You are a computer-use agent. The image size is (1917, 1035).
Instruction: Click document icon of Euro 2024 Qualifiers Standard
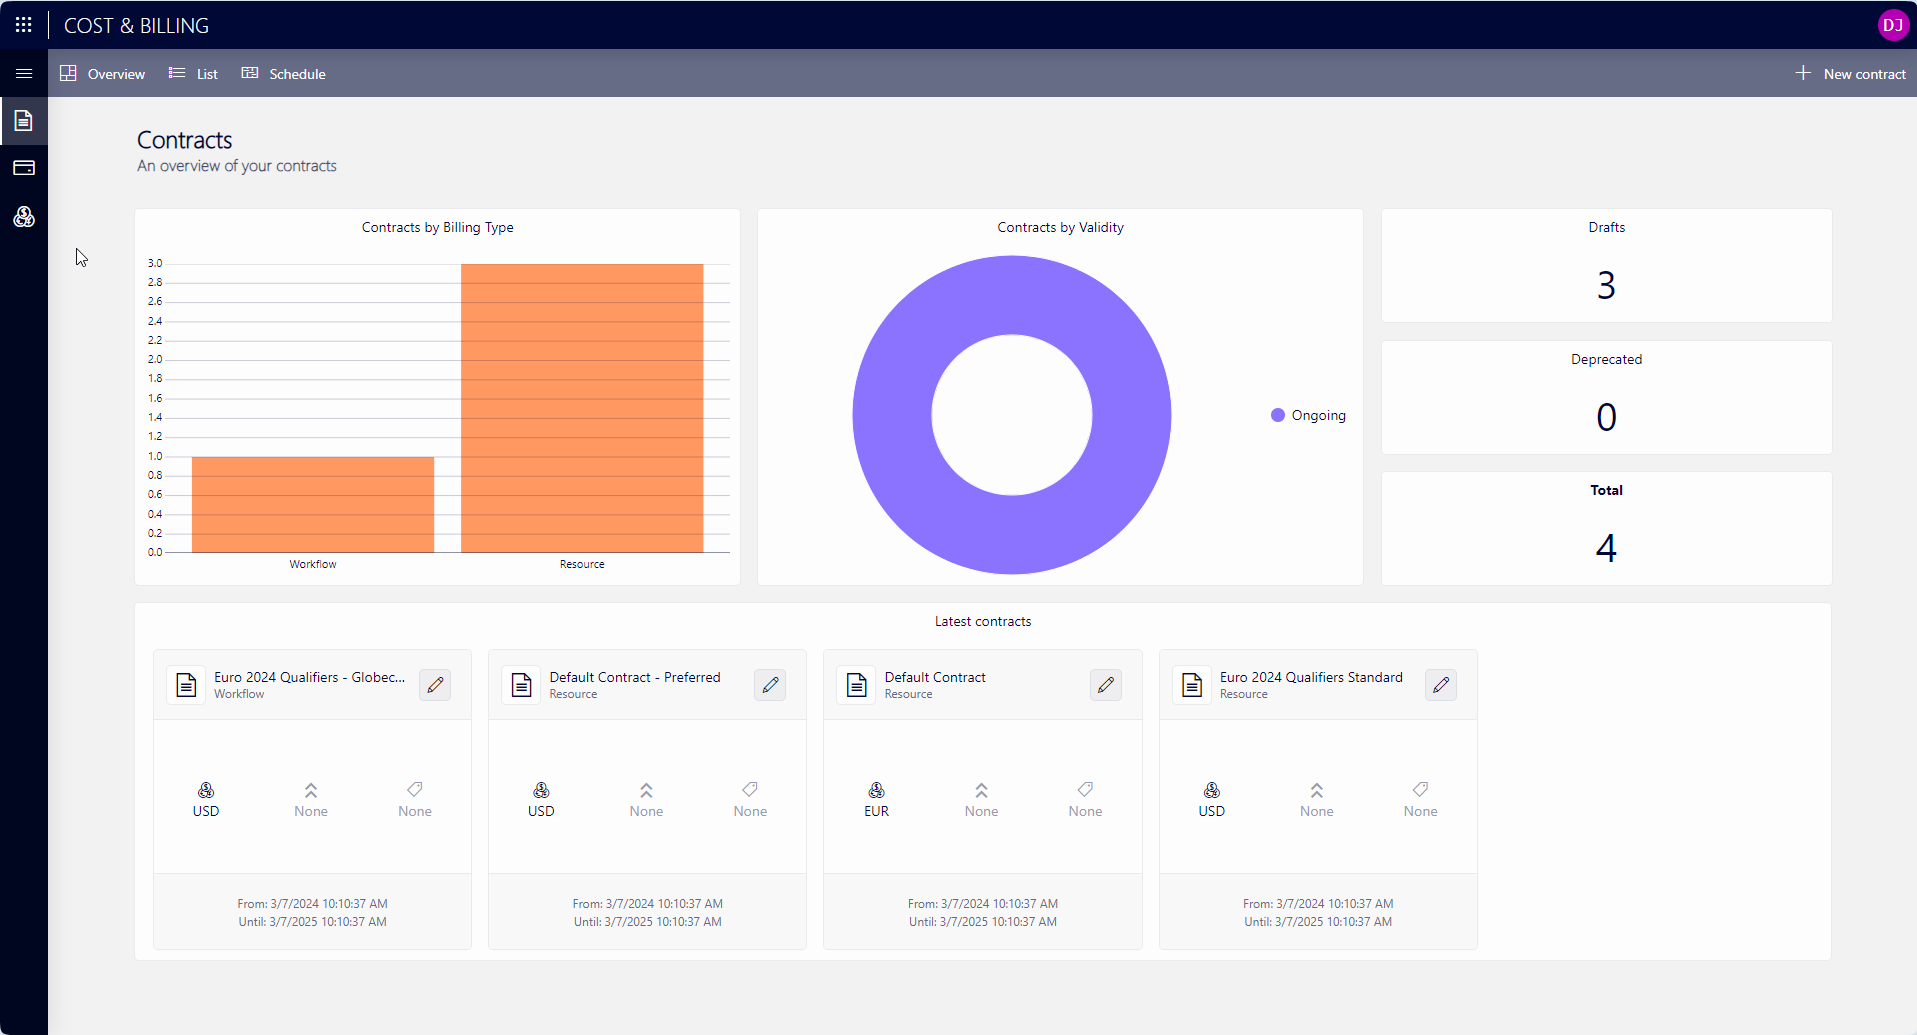point(1192,685)
